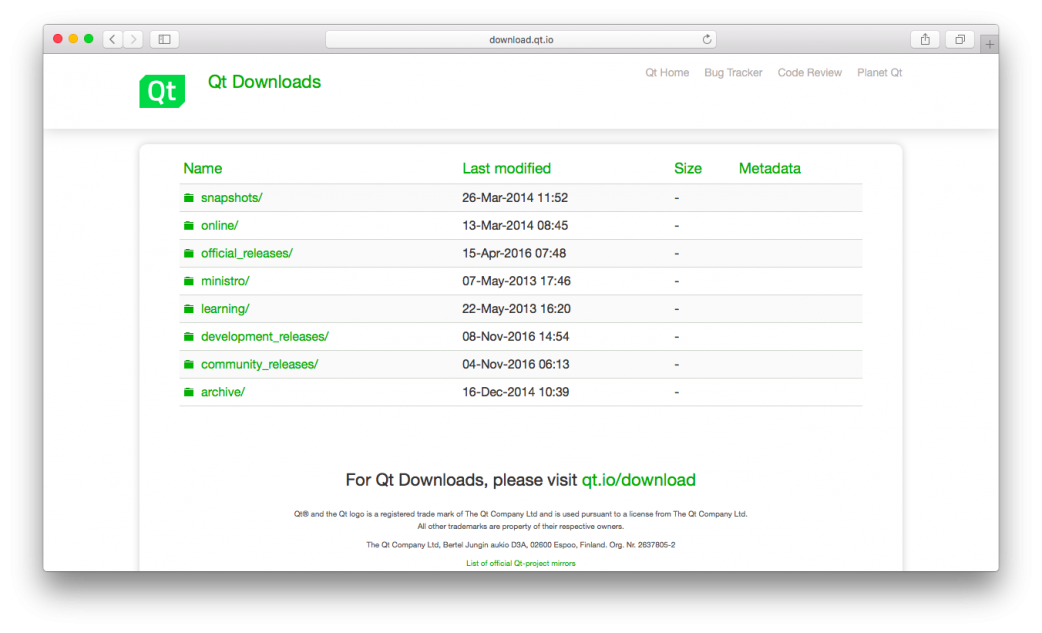Show all tabs overview button
Viewport: 1042px width, 633px height.
click(x=959, y=39)
